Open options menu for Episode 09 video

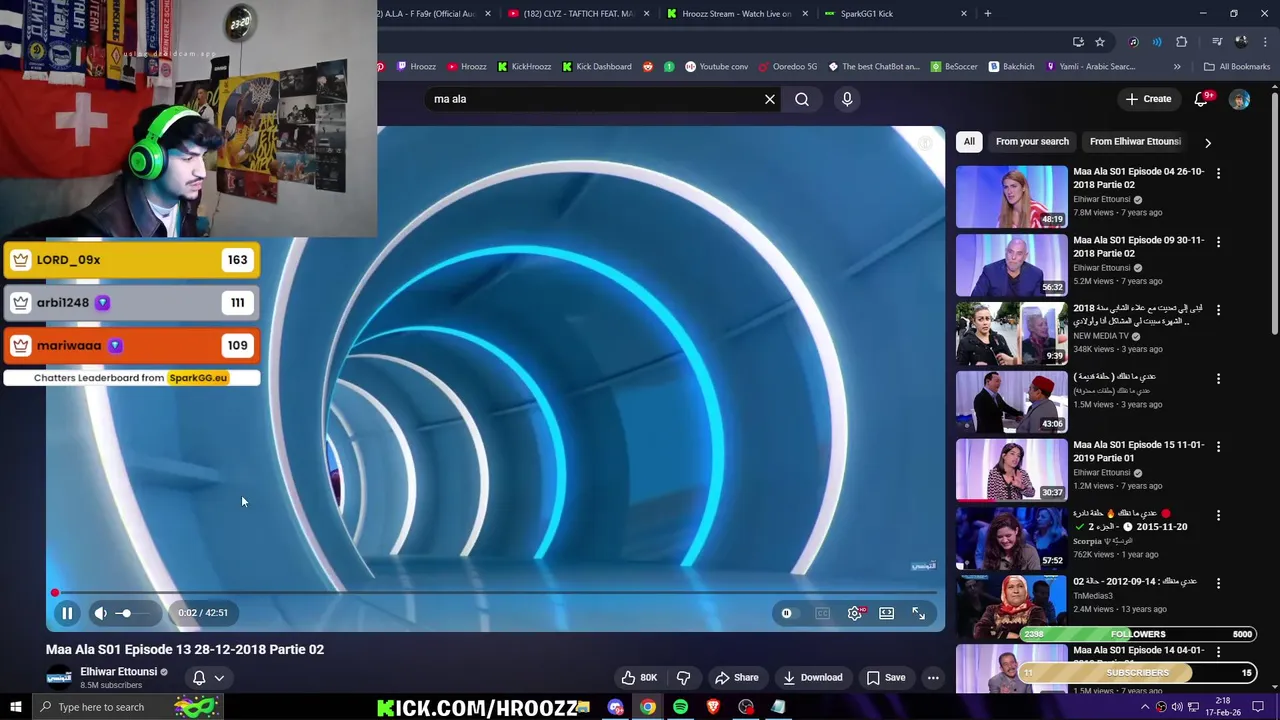coord(1218,242)
